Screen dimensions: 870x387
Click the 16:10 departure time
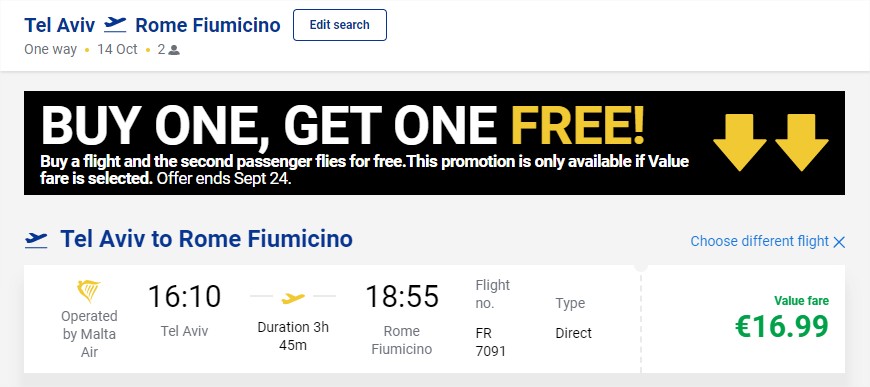[184, 296]
